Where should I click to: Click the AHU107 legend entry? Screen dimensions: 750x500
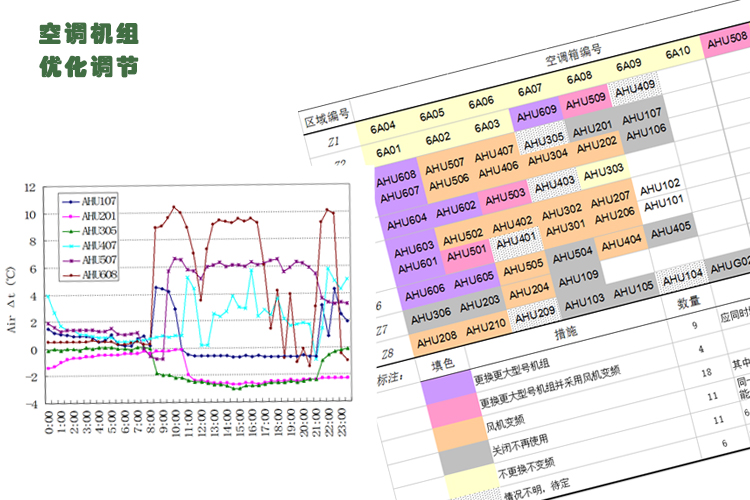[97, 202]
